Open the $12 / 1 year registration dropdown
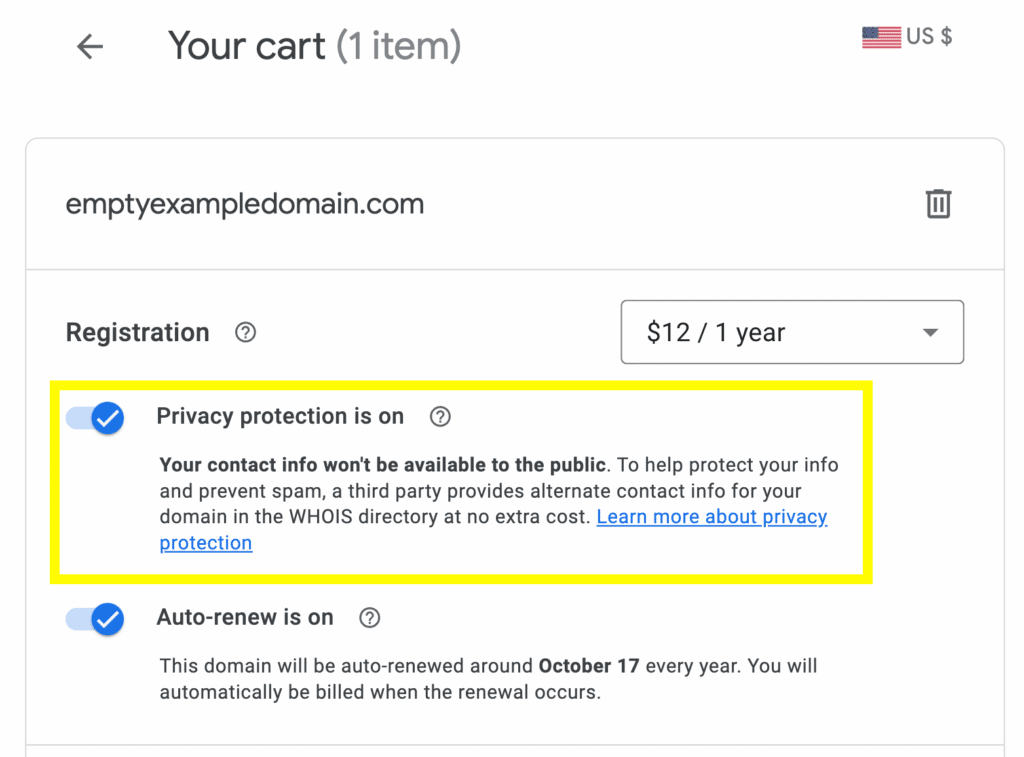1024x757 pixels. pos(792,332)
